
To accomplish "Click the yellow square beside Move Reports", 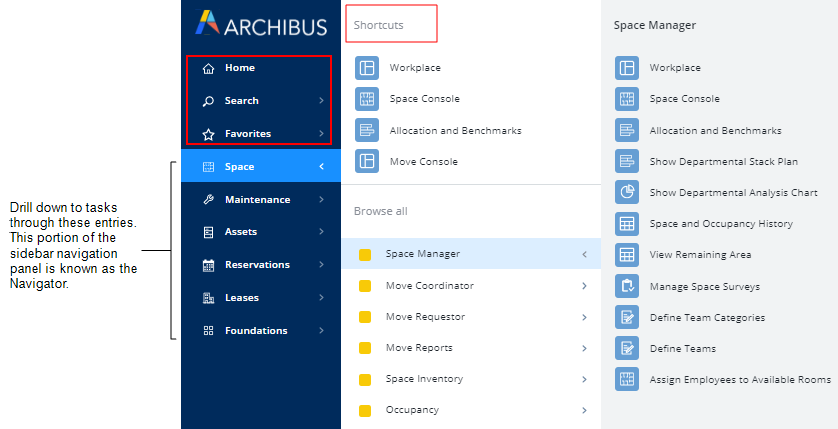I will tap(365, 348).
